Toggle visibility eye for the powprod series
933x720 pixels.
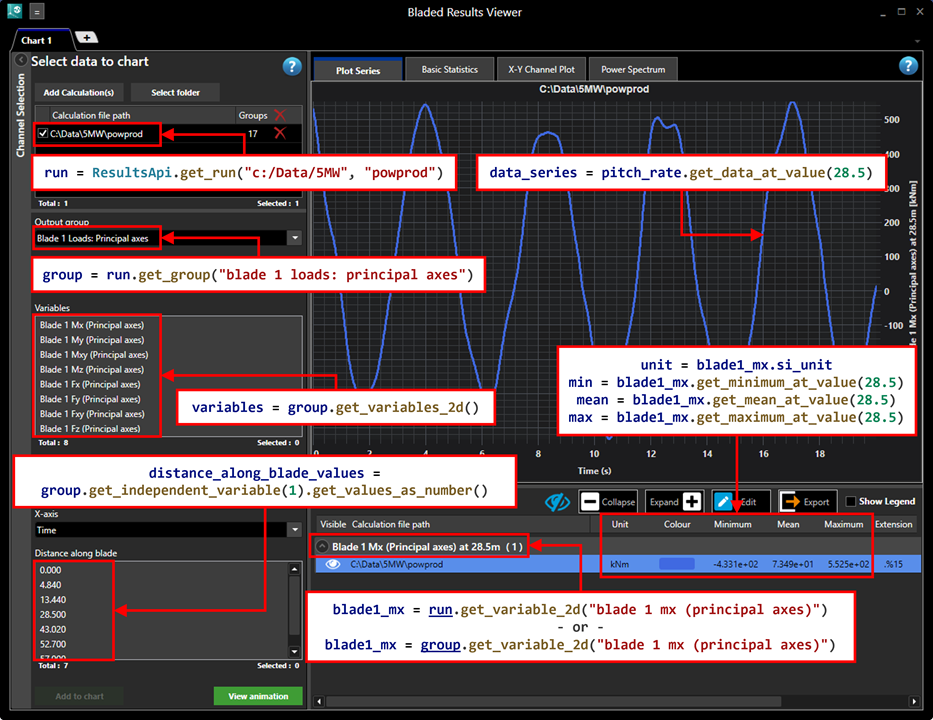[x=333, y=565]
